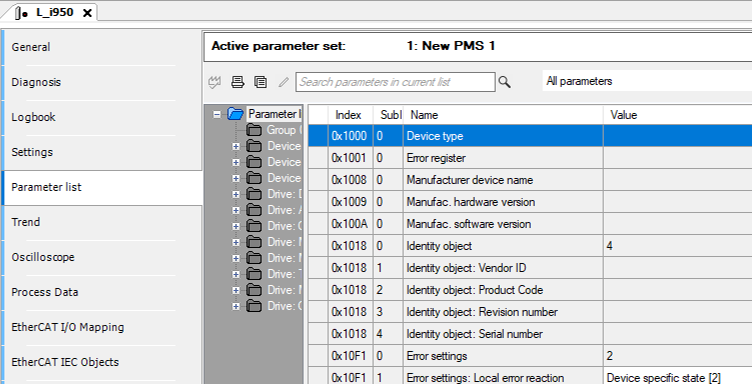Screen dimensions: 752x384
Task: Expand the 'Drive: T' tree node
Action: [235, 274]
